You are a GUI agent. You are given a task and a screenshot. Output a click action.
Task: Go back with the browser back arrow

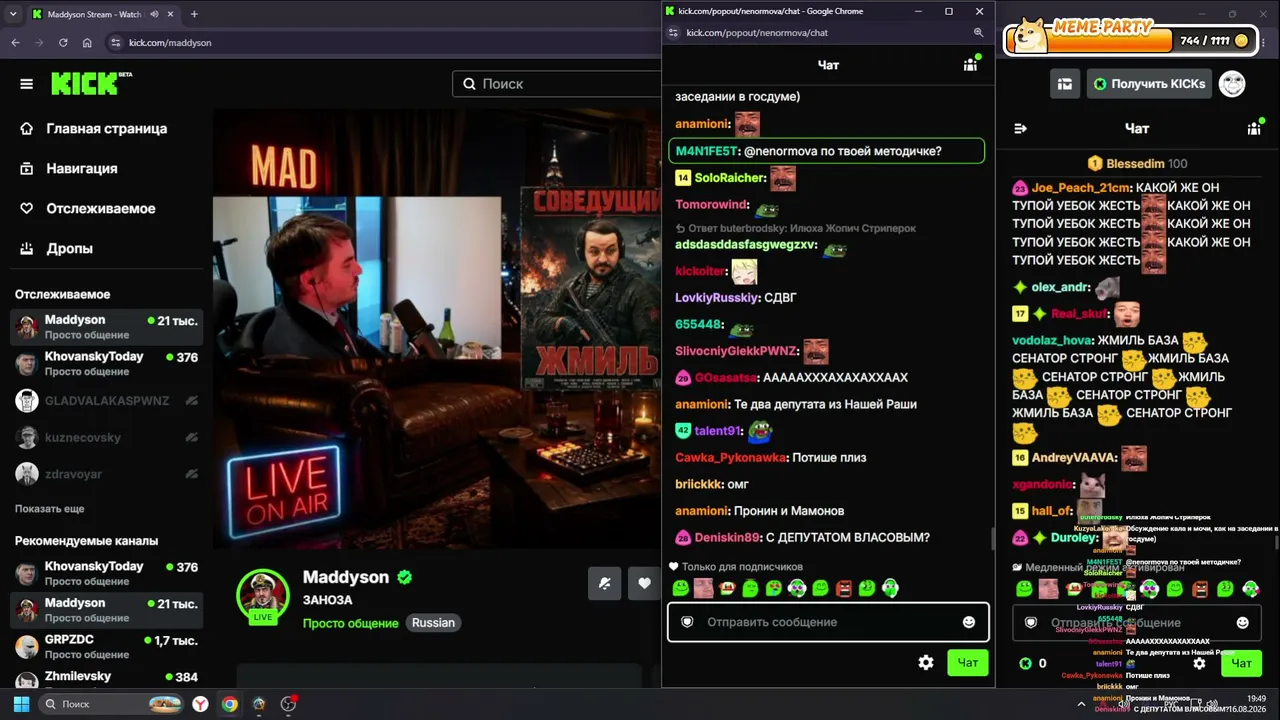pyautogui.click(x=15, y=43)
